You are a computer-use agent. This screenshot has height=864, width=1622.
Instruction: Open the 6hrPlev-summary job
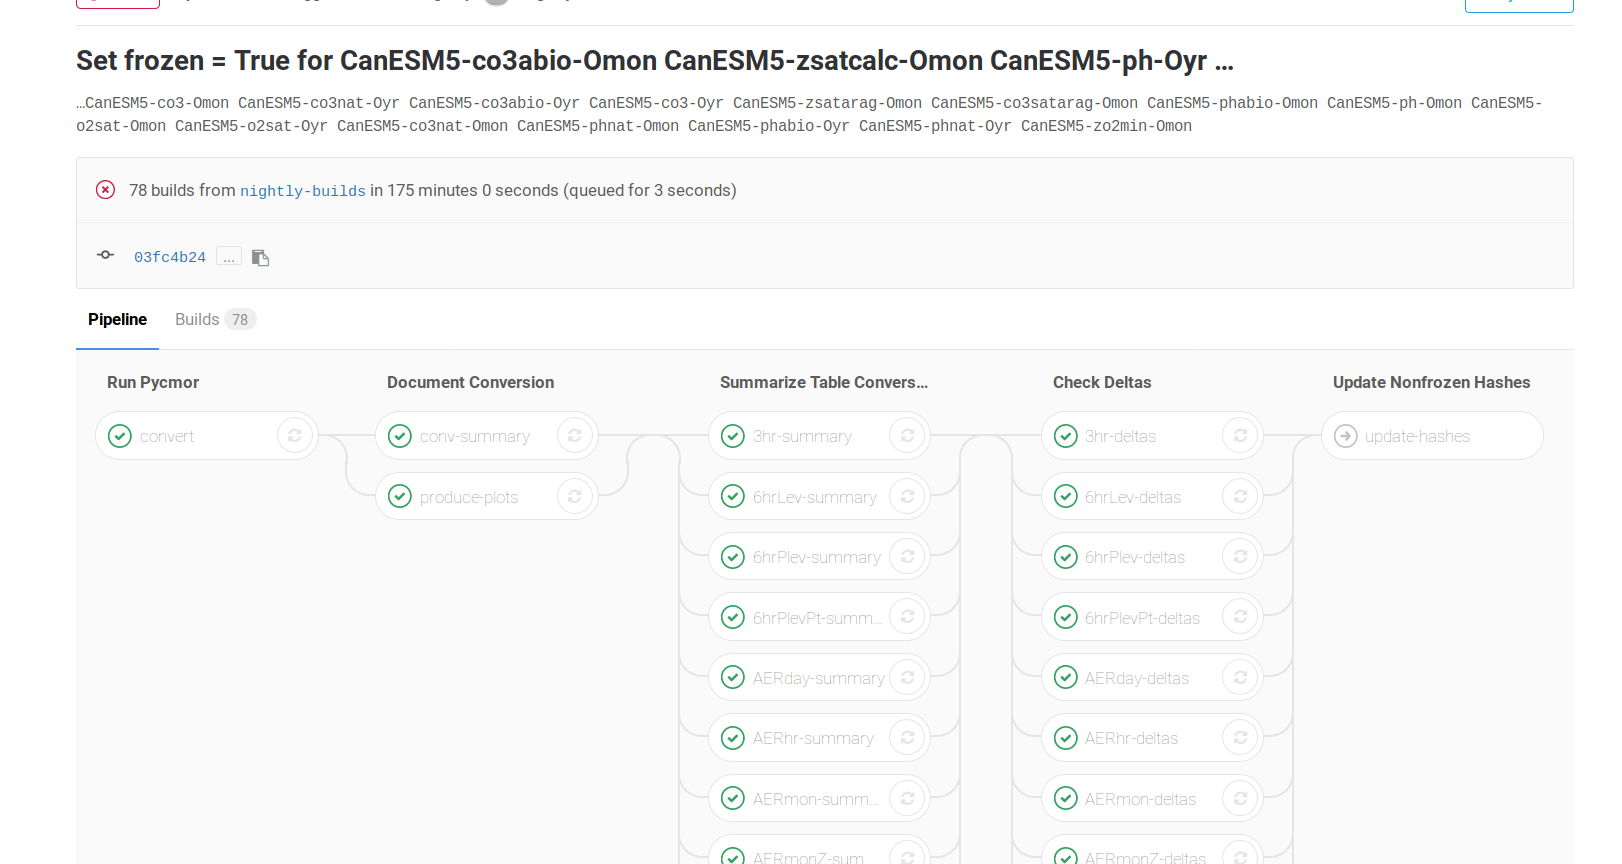point(816,557)
